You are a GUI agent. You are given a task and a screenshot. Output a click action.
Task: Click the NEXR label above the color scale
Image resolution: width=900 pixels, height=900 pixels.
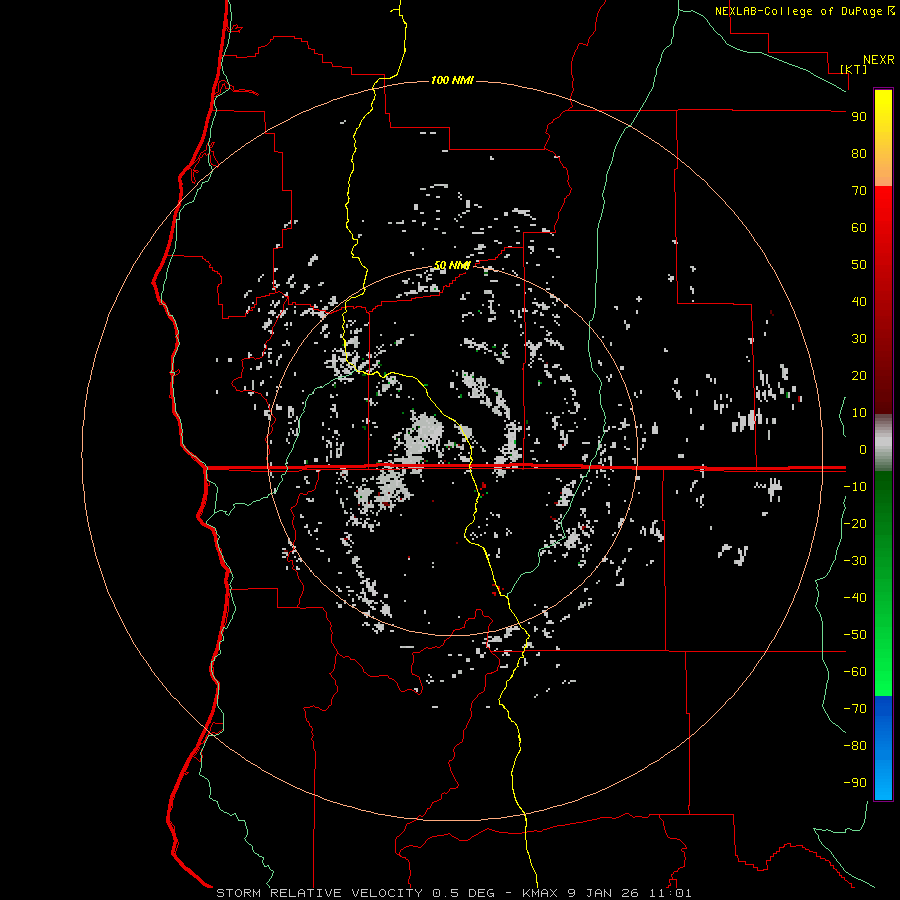879,60
